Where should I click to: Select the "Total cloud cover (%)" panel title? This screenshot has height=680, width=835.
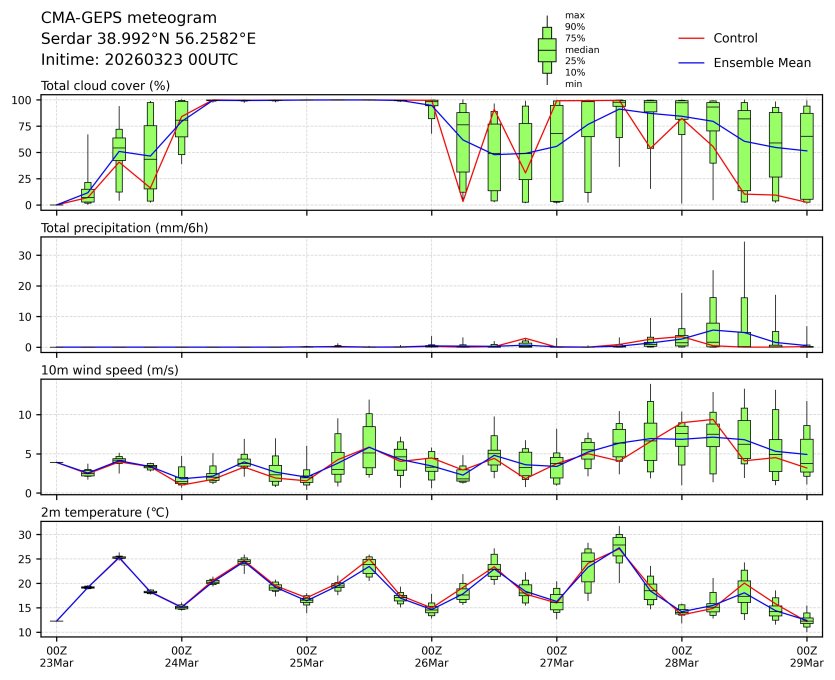pos(105,86)
